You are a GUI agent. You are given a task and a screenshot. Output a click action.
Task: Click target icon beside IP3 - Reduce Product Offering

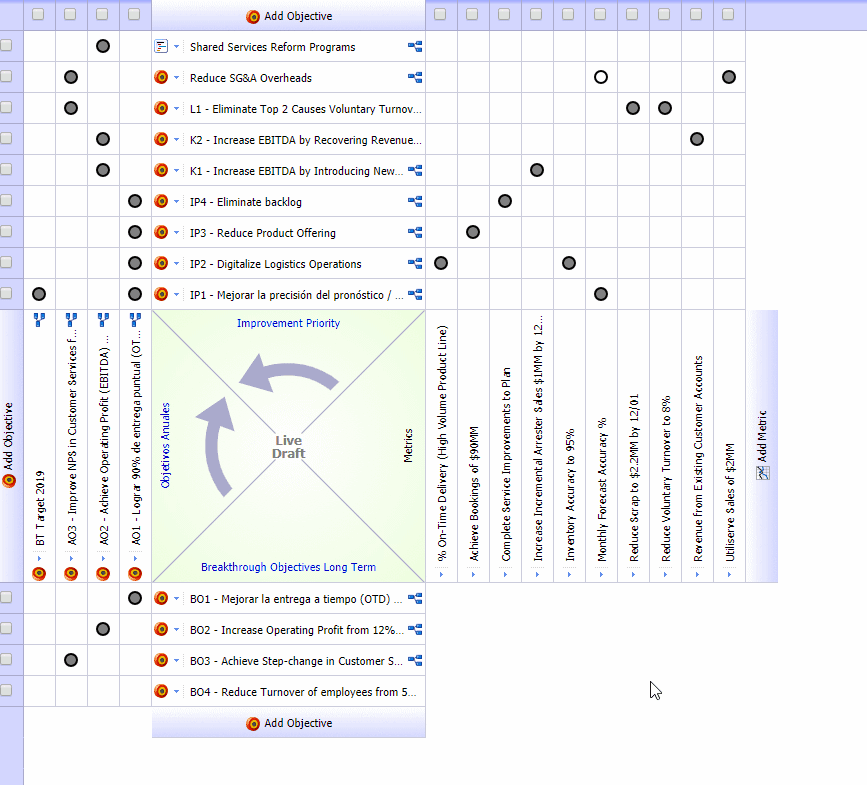[161, 233]
